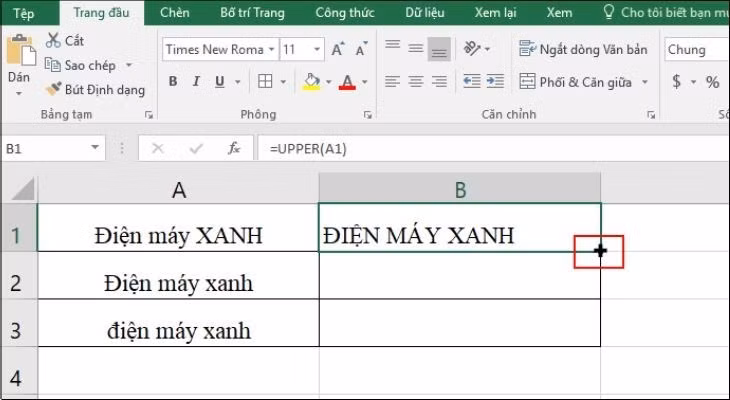The height and width of the screenshot is (400, 730).
Task: Open Căn chỉnh alignment dialog launcher
Action: click(x=651, y=115)
